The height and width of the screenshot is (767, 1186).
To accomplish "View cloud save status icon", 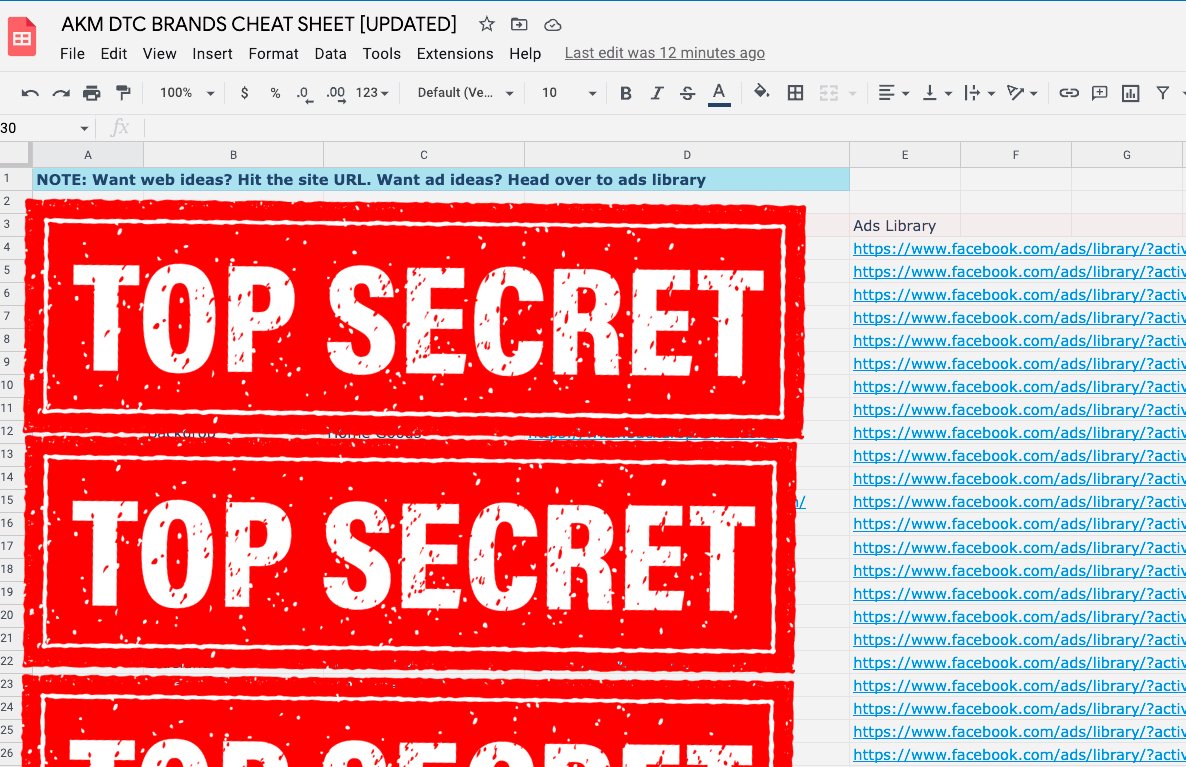I will [x=553, y=25].
